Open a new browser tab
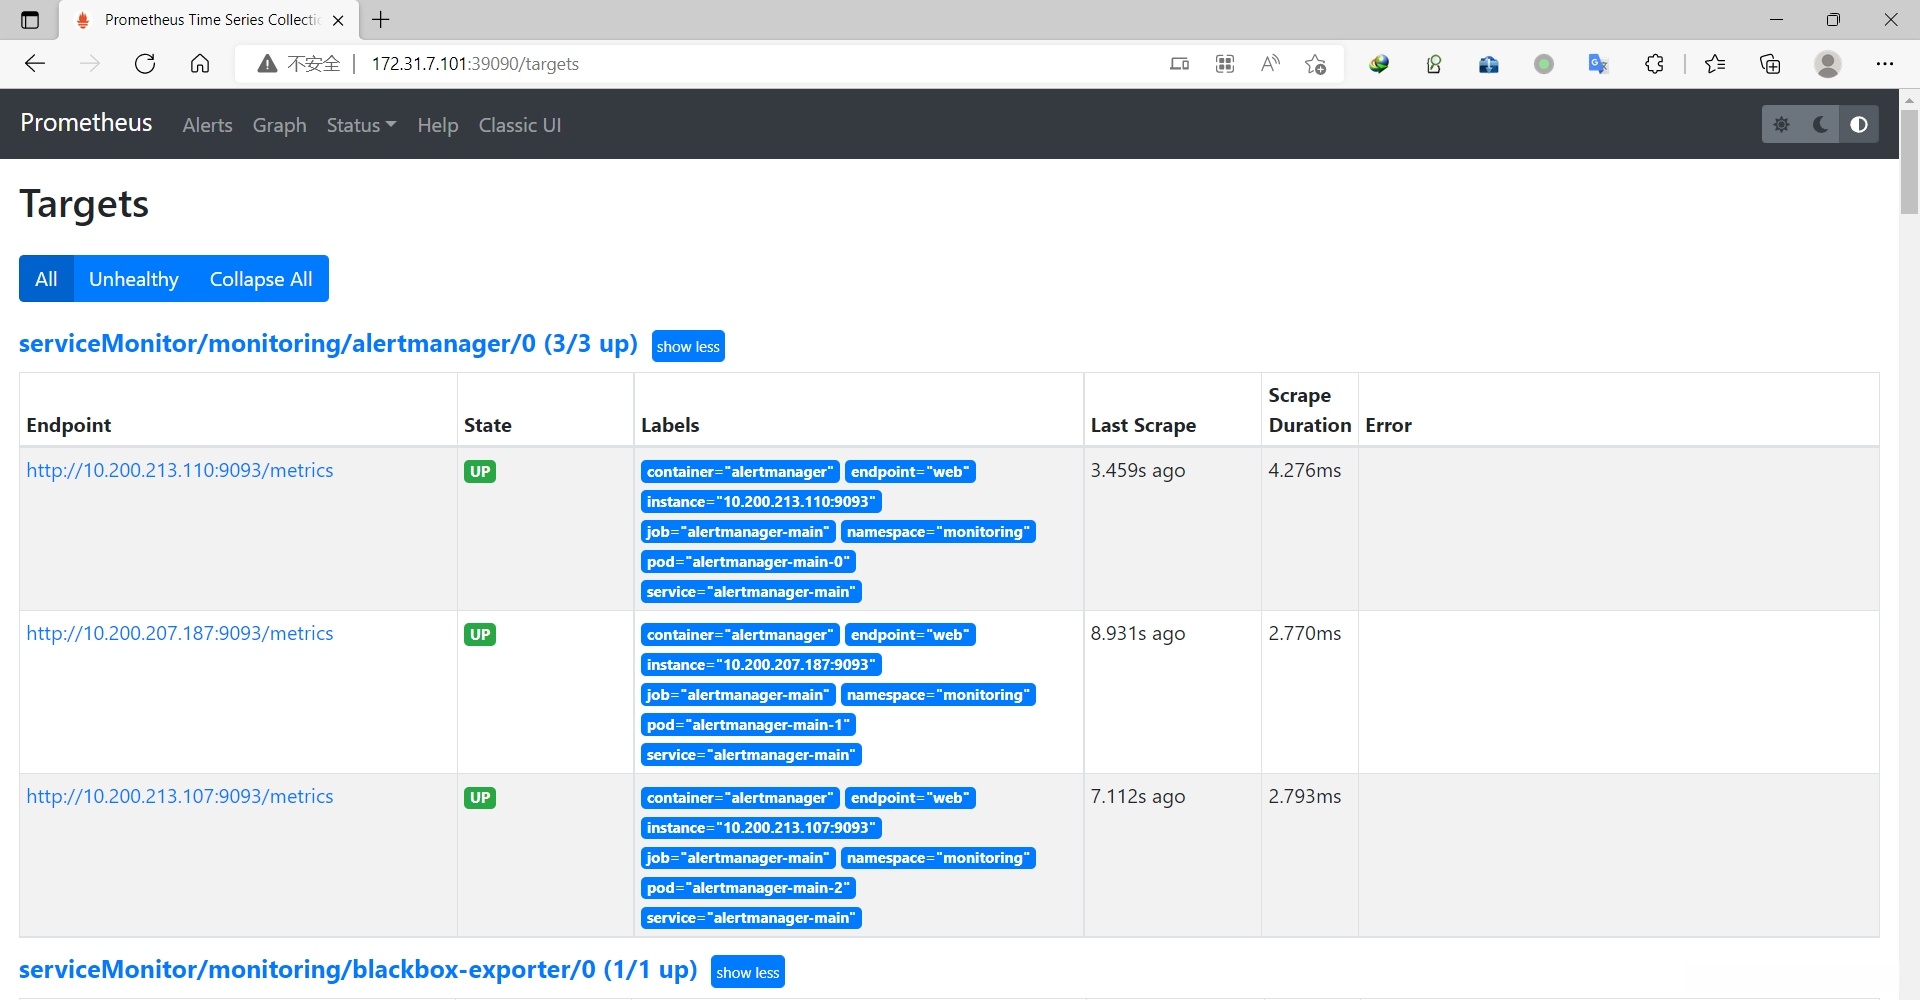The width and height of the screenshot is (1920, 1000). point(381,19)
